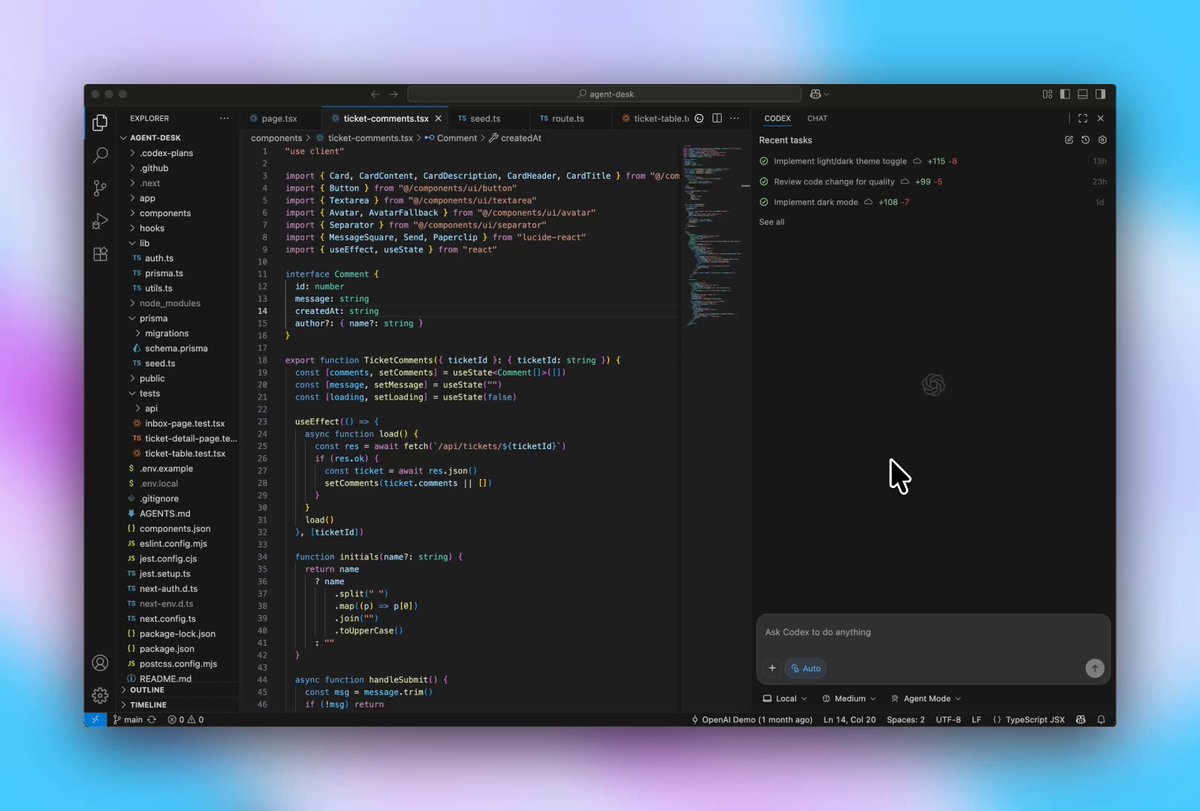This screenshot has height=811, width=1200.
Task: Open the Run and Debug view icon
Action: coord(100,221)
